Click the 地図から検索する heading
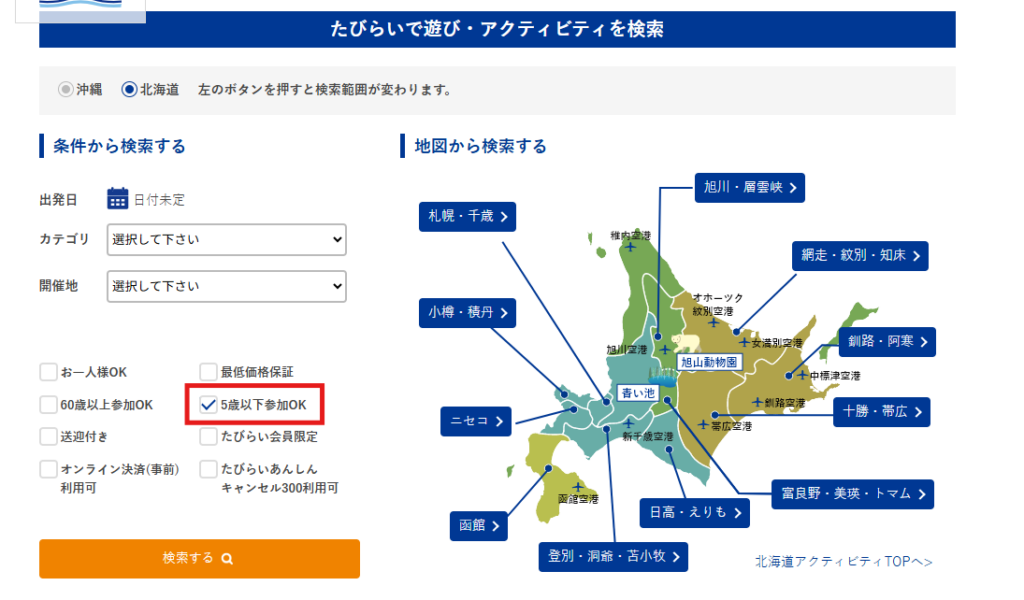Viewport: 1024px width, 600px height. tap(481, 146)
